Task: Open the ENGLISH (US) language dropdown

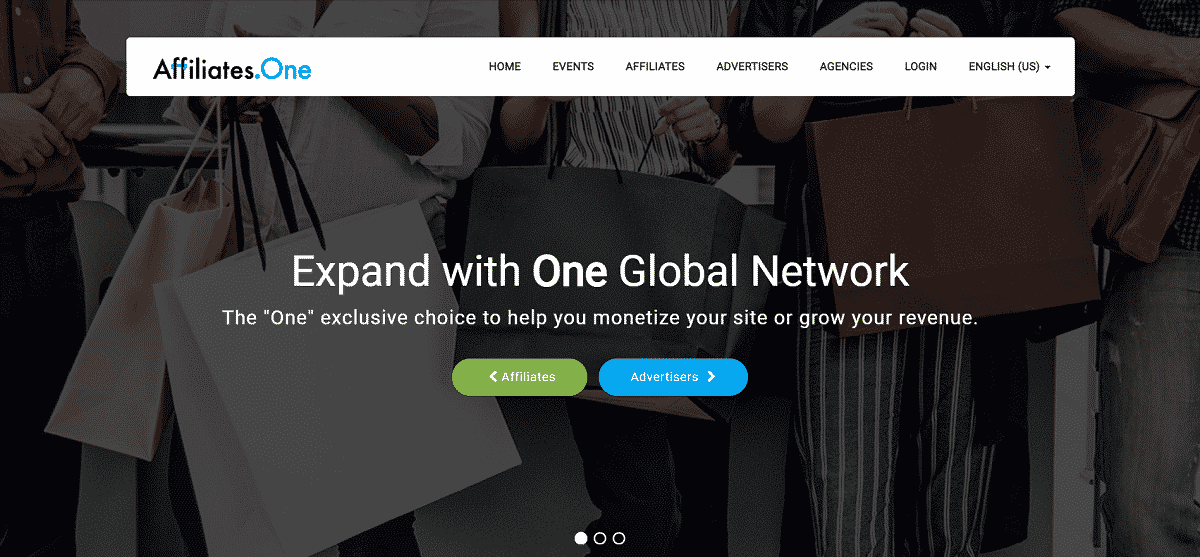Action: (x=1009, y=67)
